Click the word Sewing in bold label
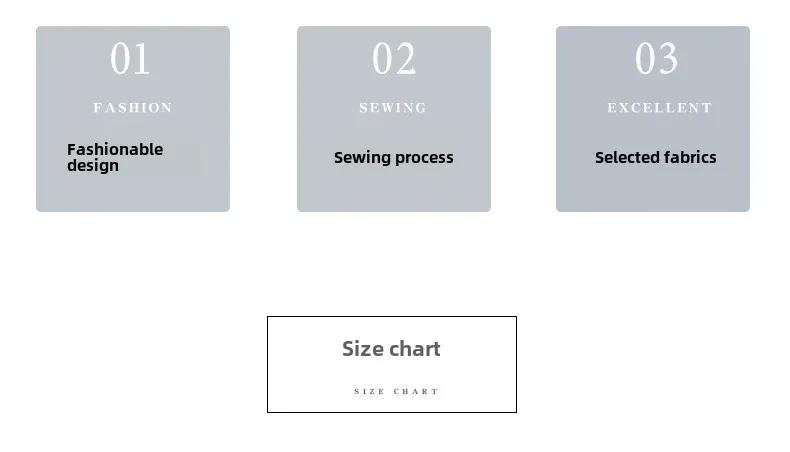 pos(362,158)
